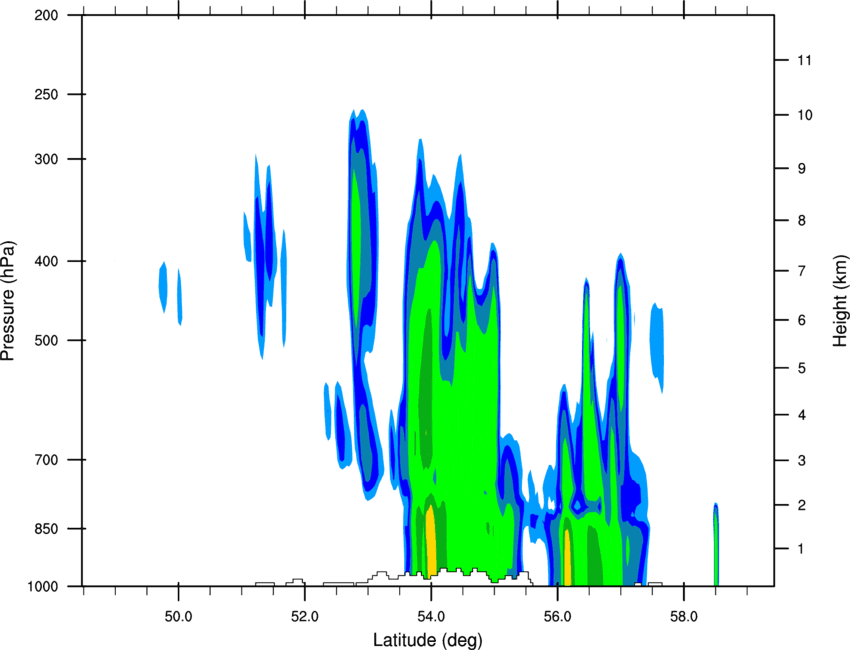
Task: Click the narrow green column near 58.5 latitude
Action: pos(716,544)
